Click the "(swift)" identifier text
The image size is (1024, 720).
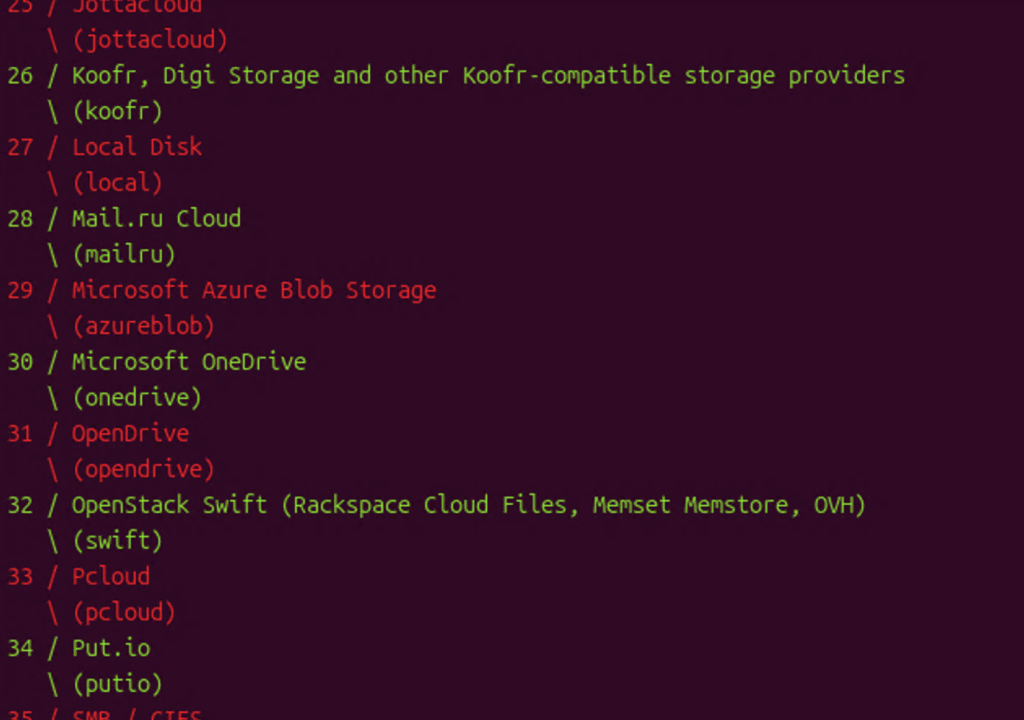(x=117, y=541)
